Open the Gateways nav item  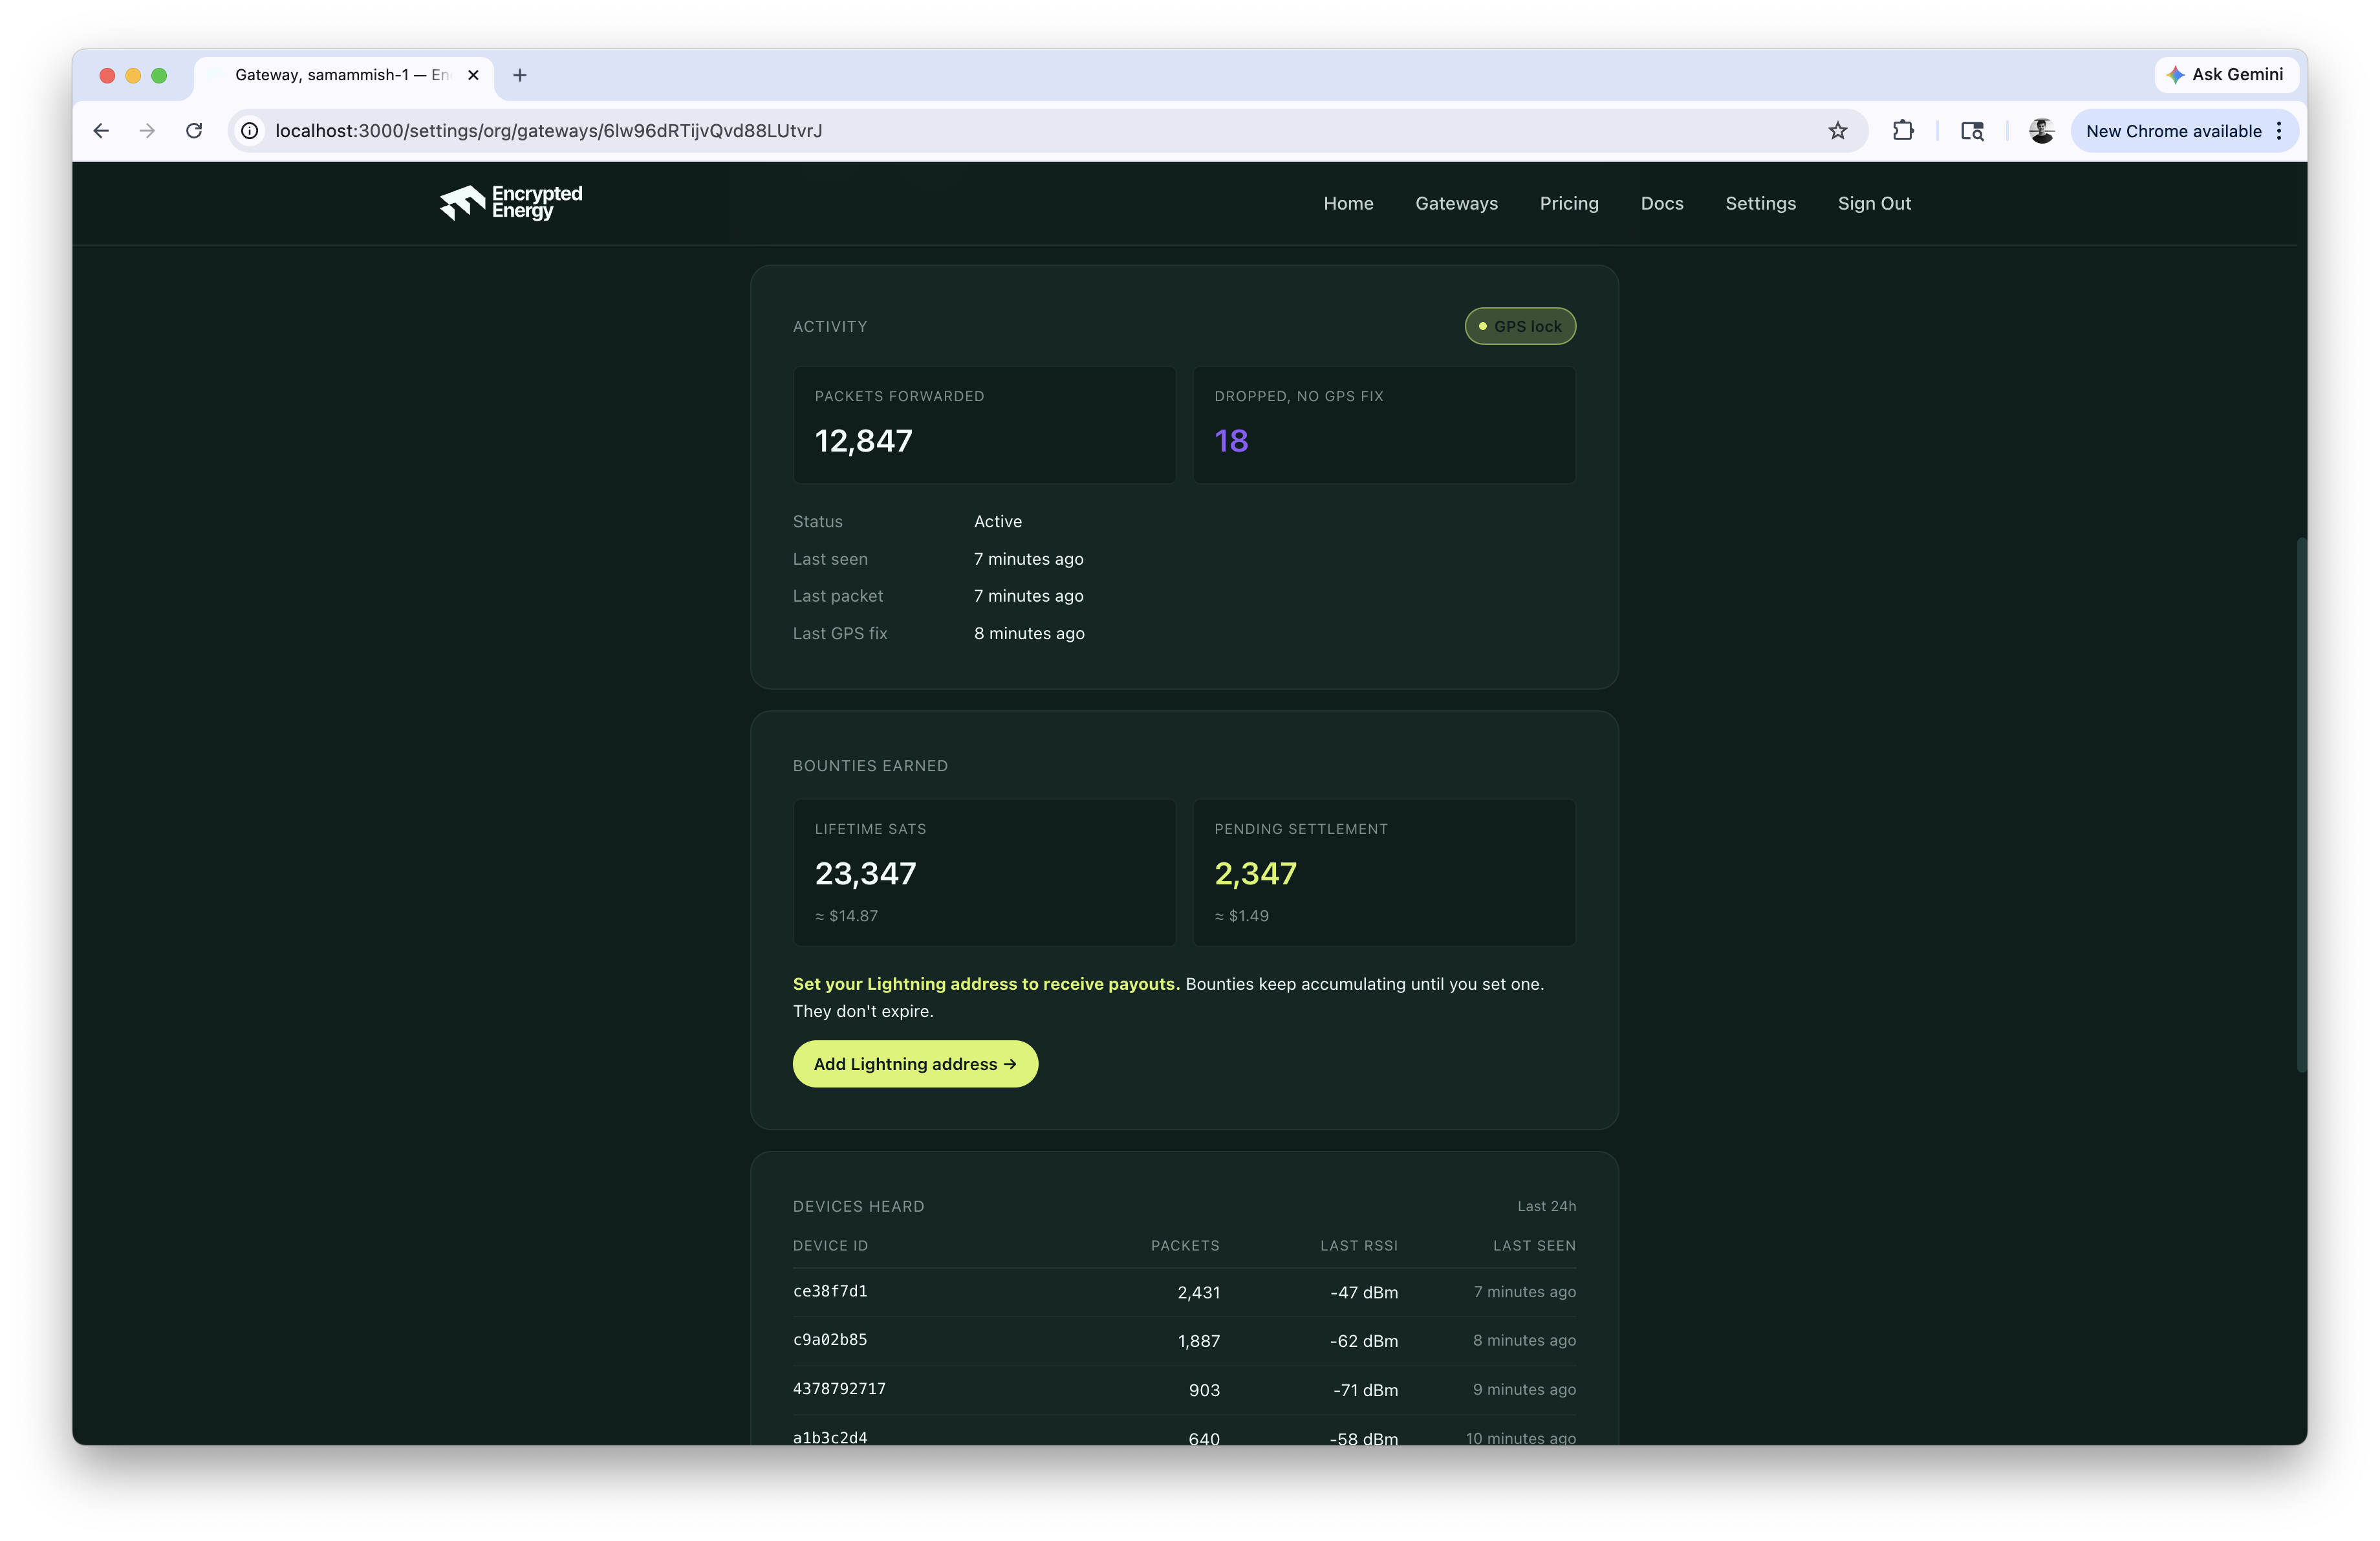pyautogui.click(x=1456, y=203)
